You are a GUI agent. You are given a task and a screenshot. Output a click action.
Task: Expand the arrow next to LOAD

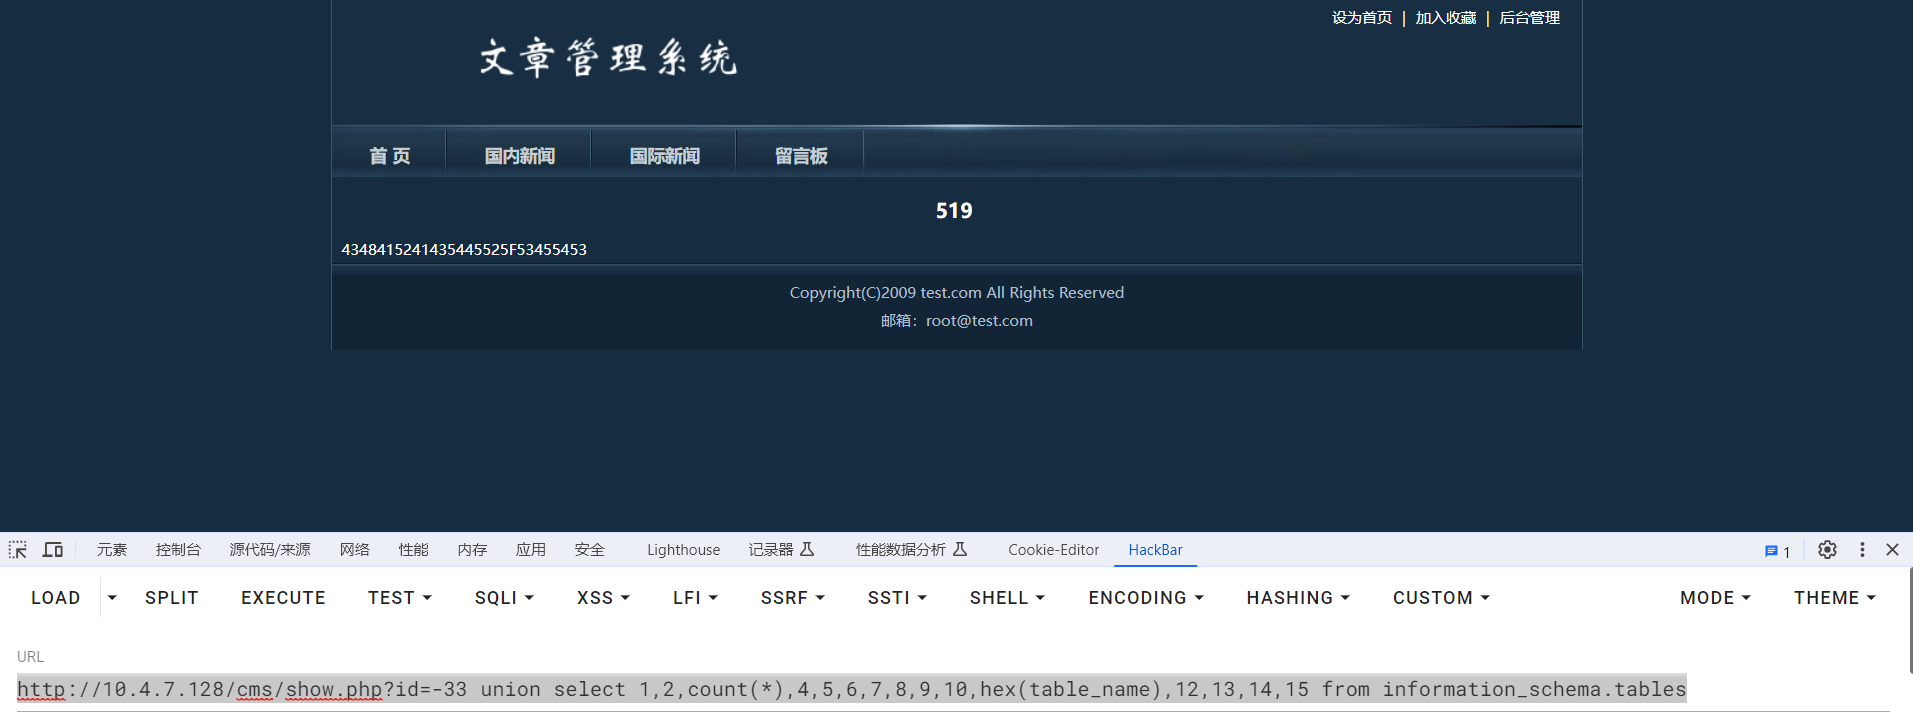coord(112,598)
